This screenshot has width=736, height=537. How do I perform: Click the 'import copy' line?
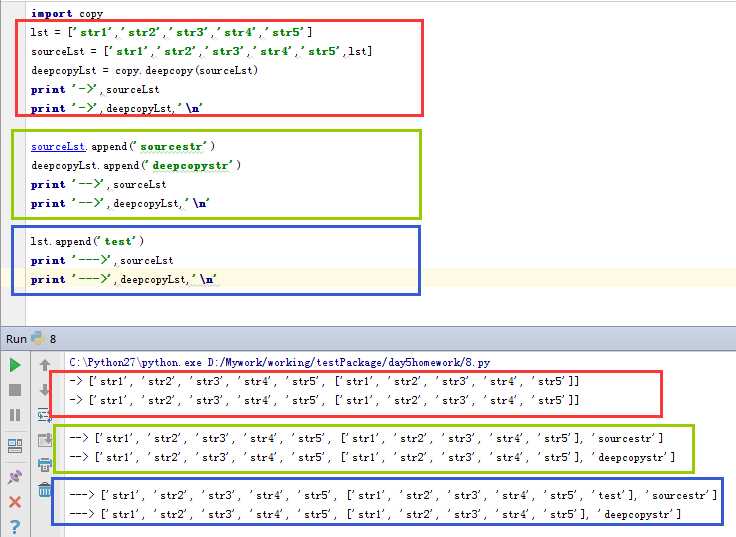tap(67, 14)
